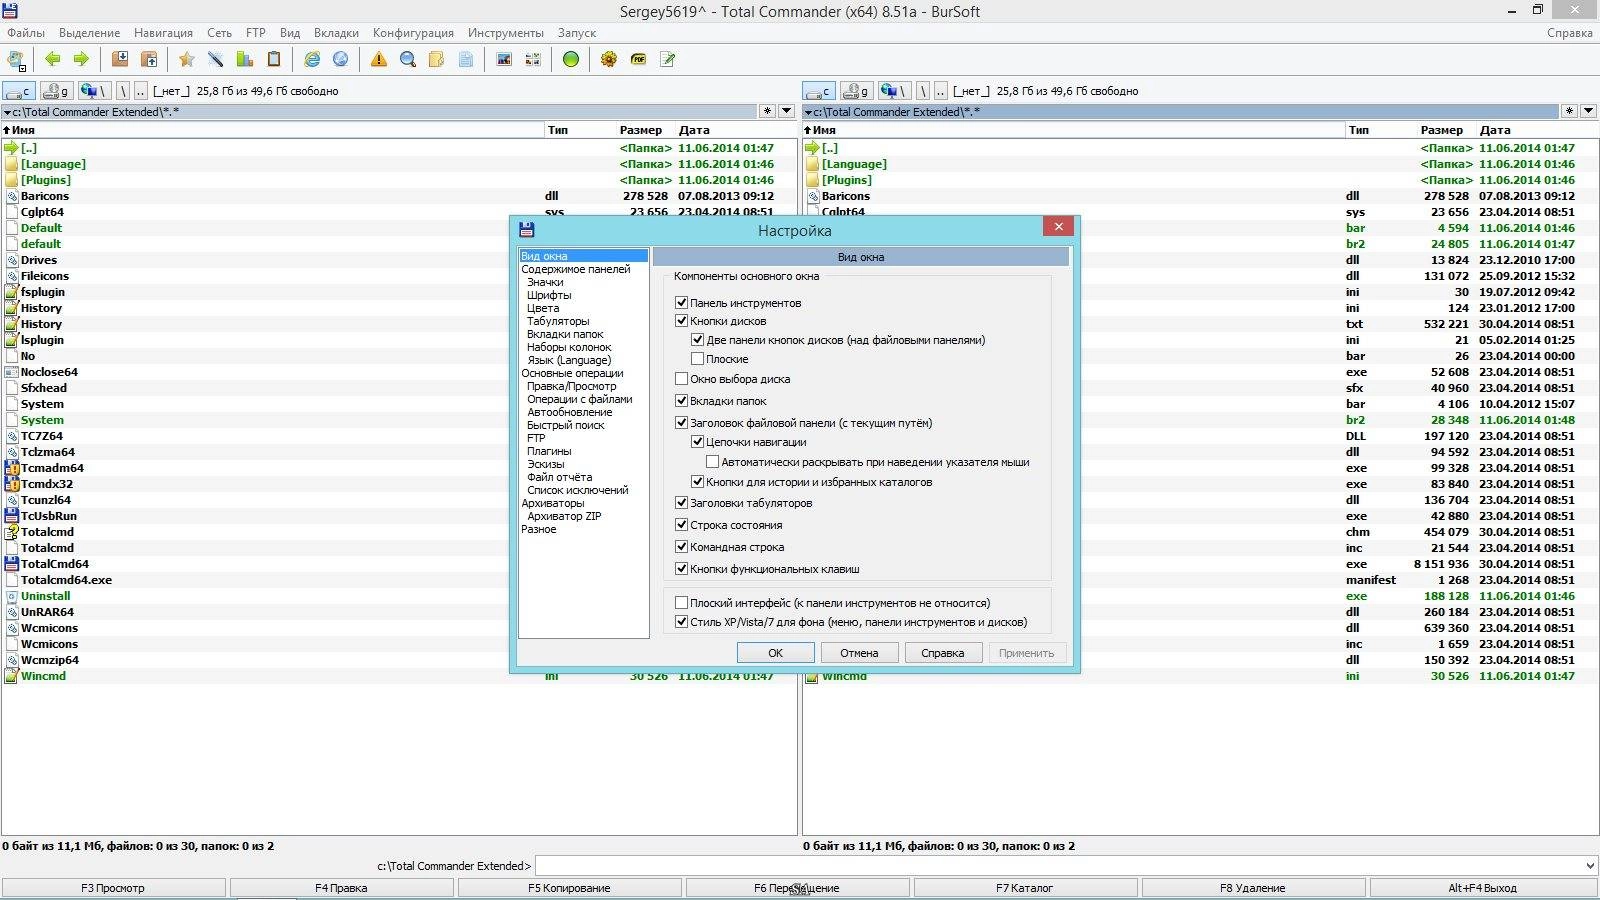
Task: Open left panel favorites asterisk button
Action: click(768, 112)
